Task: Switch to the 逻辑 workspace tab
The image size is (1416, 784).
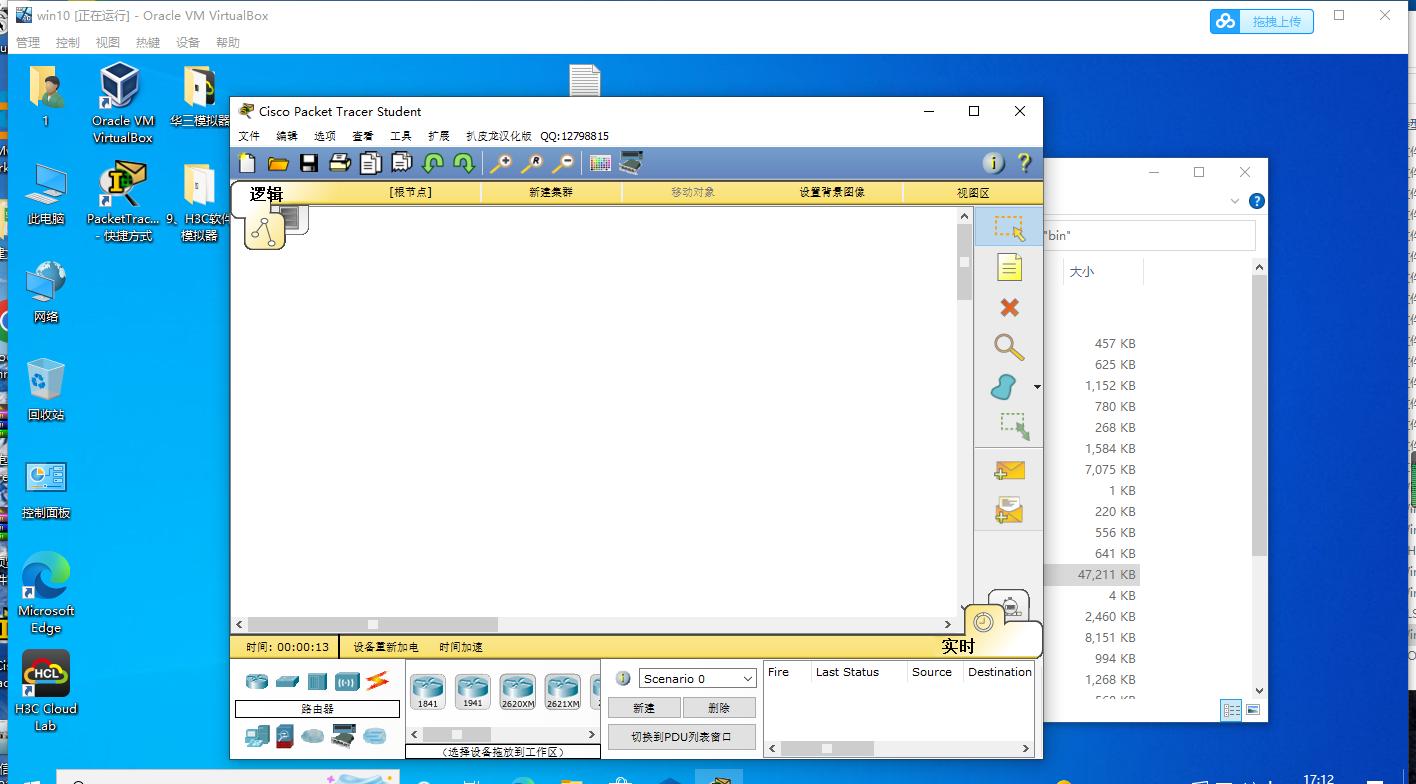Action: [266, 194]
